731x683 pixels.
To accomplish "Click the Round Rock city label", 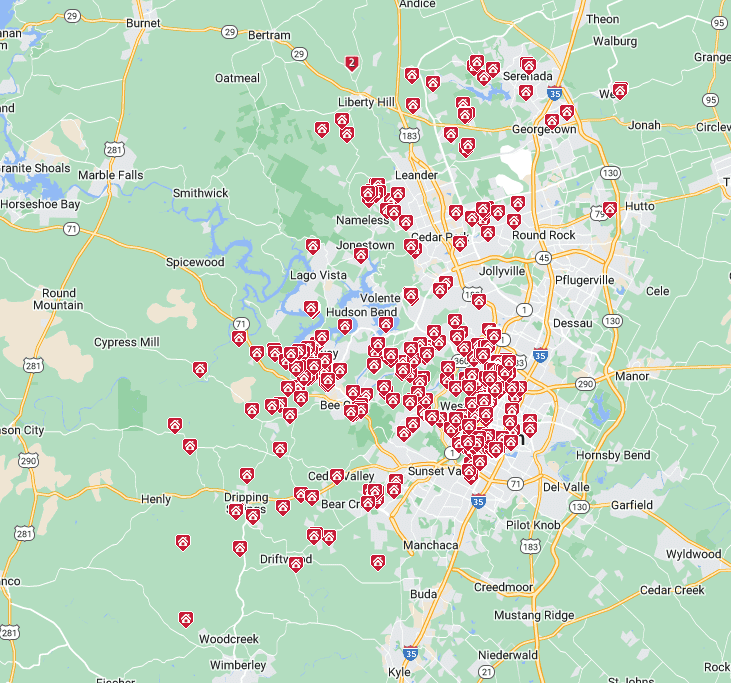I will click(543, 235).
